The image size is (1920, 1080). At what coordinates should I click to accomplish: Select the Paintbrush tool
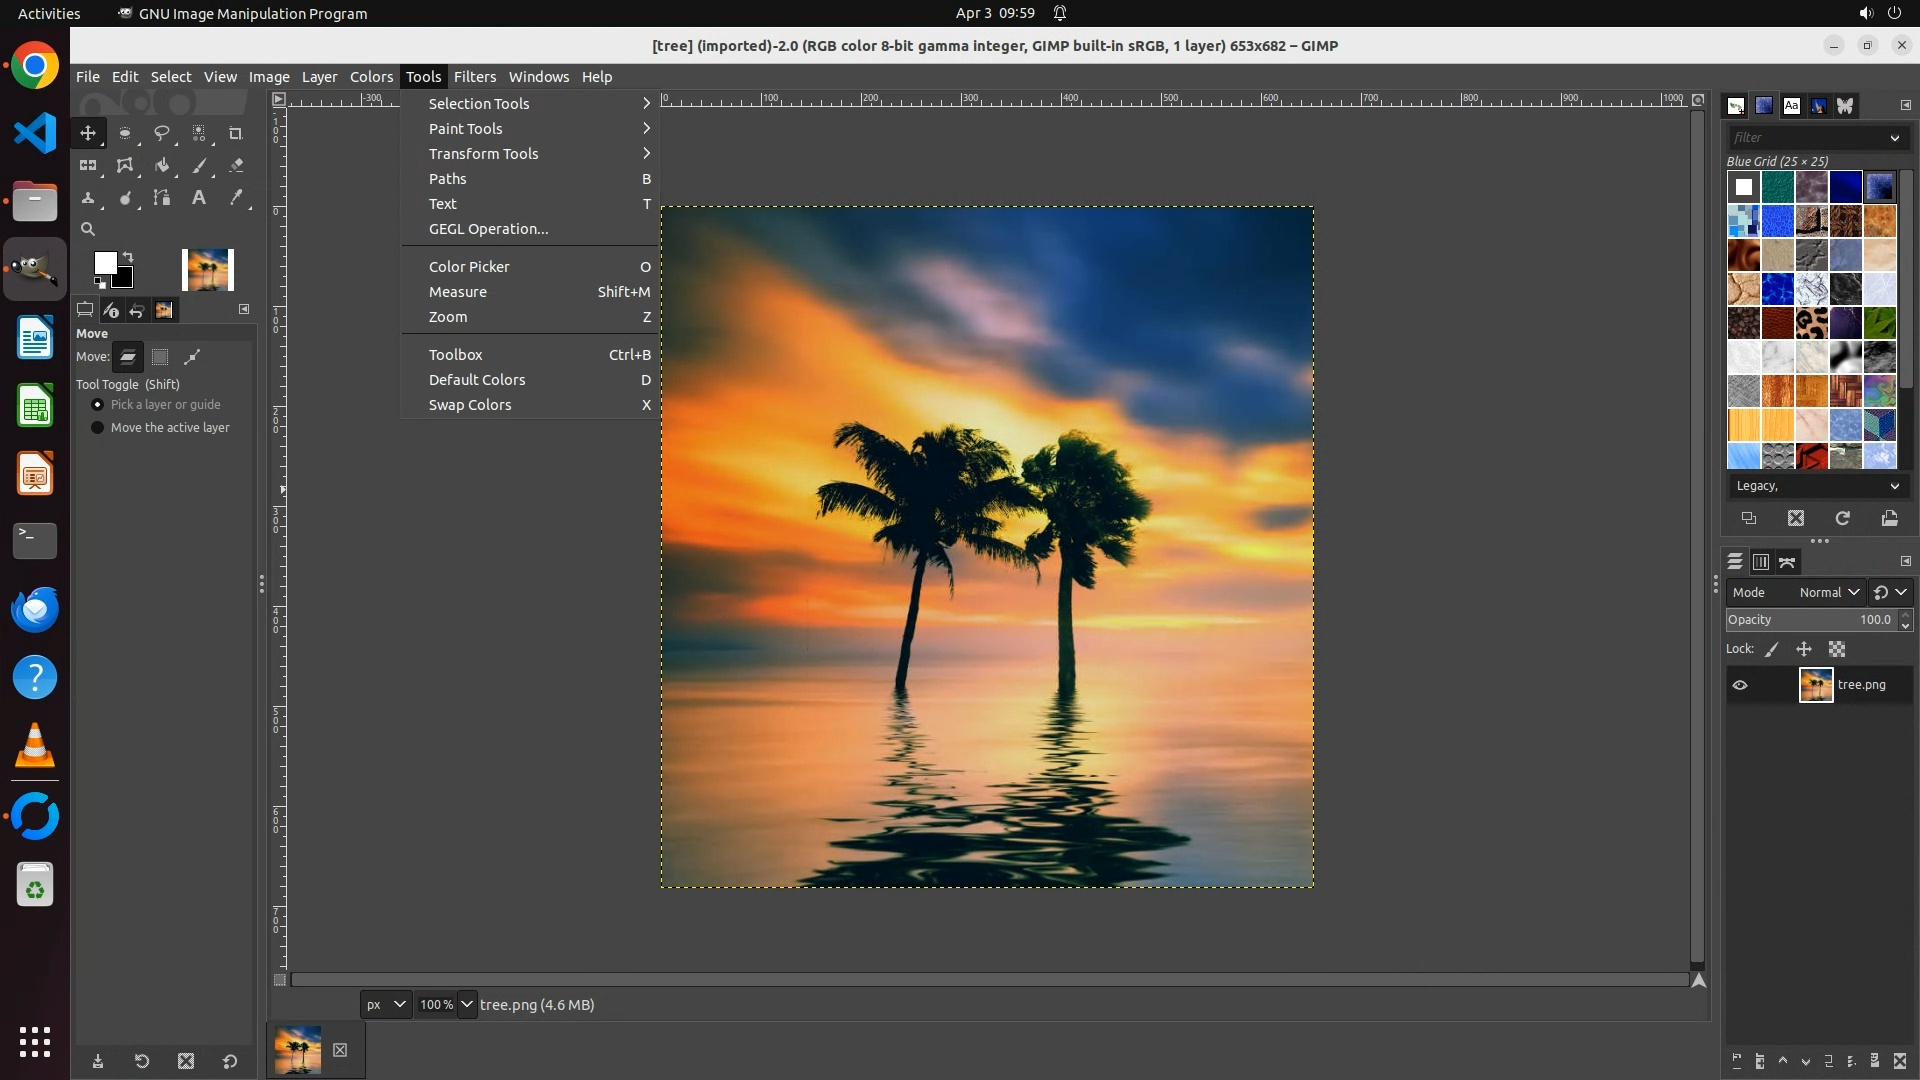[199, 166]
